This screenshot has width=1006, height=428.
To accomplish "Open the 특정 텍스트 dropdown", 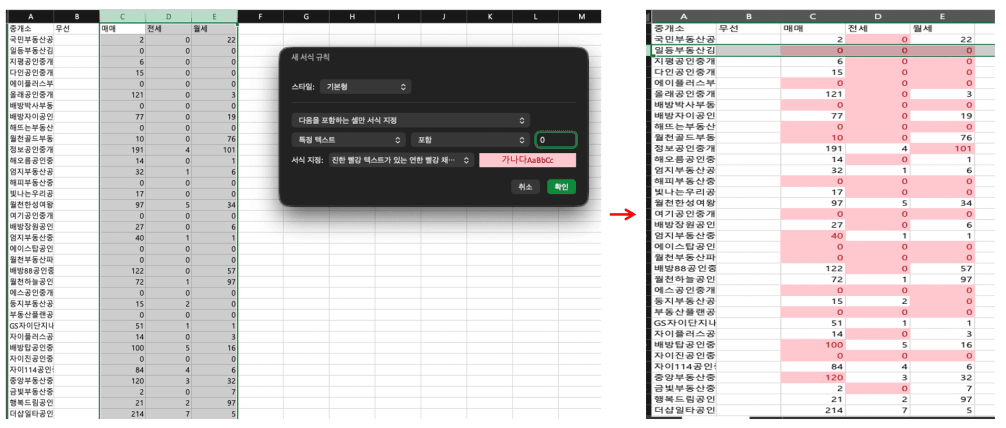I will click(348, 139).
